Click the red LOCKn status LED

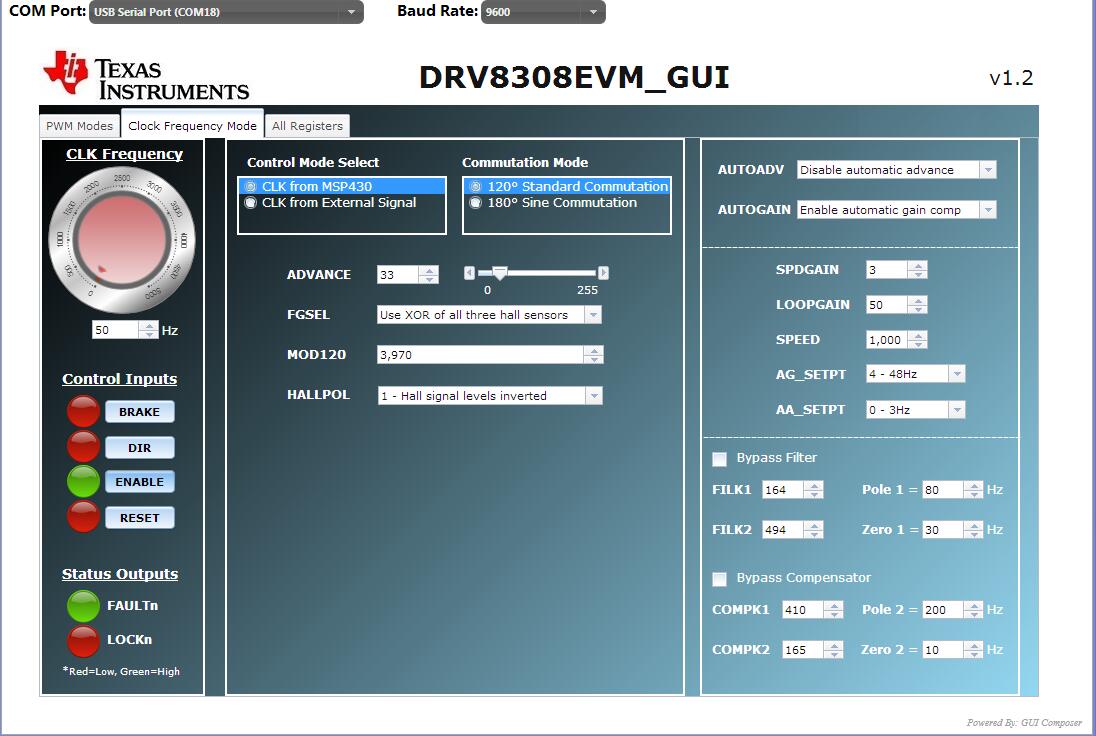pyautogui.click(x=83, y=640)
